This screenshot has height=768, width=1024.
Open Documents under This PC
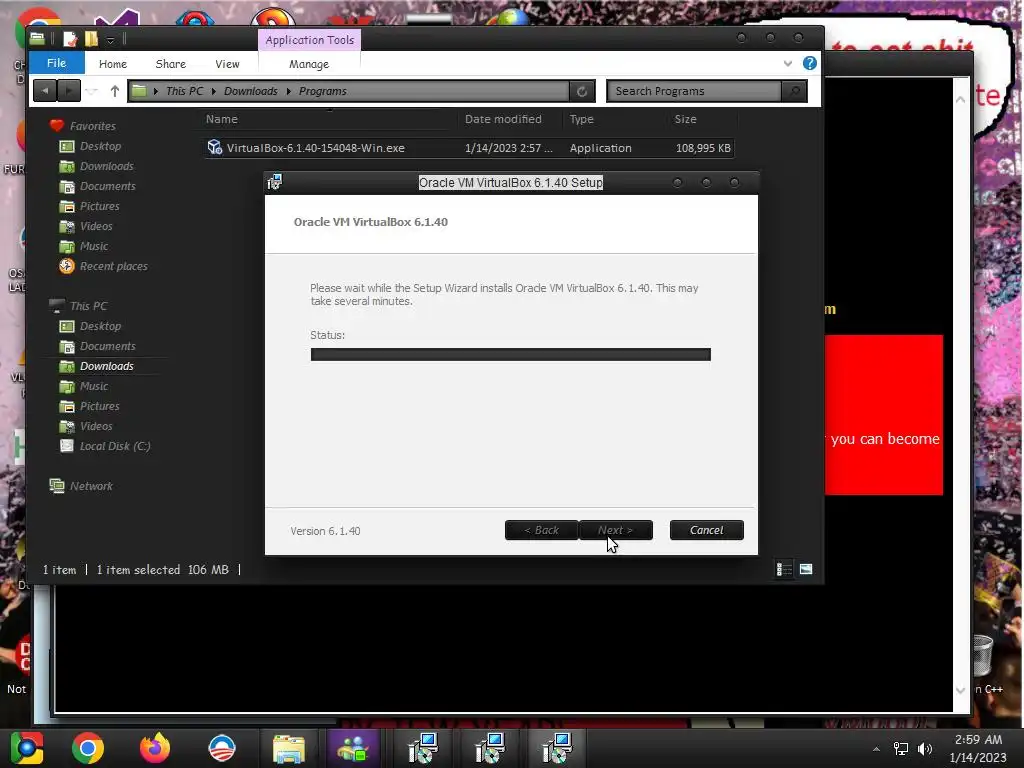[108, 346]
